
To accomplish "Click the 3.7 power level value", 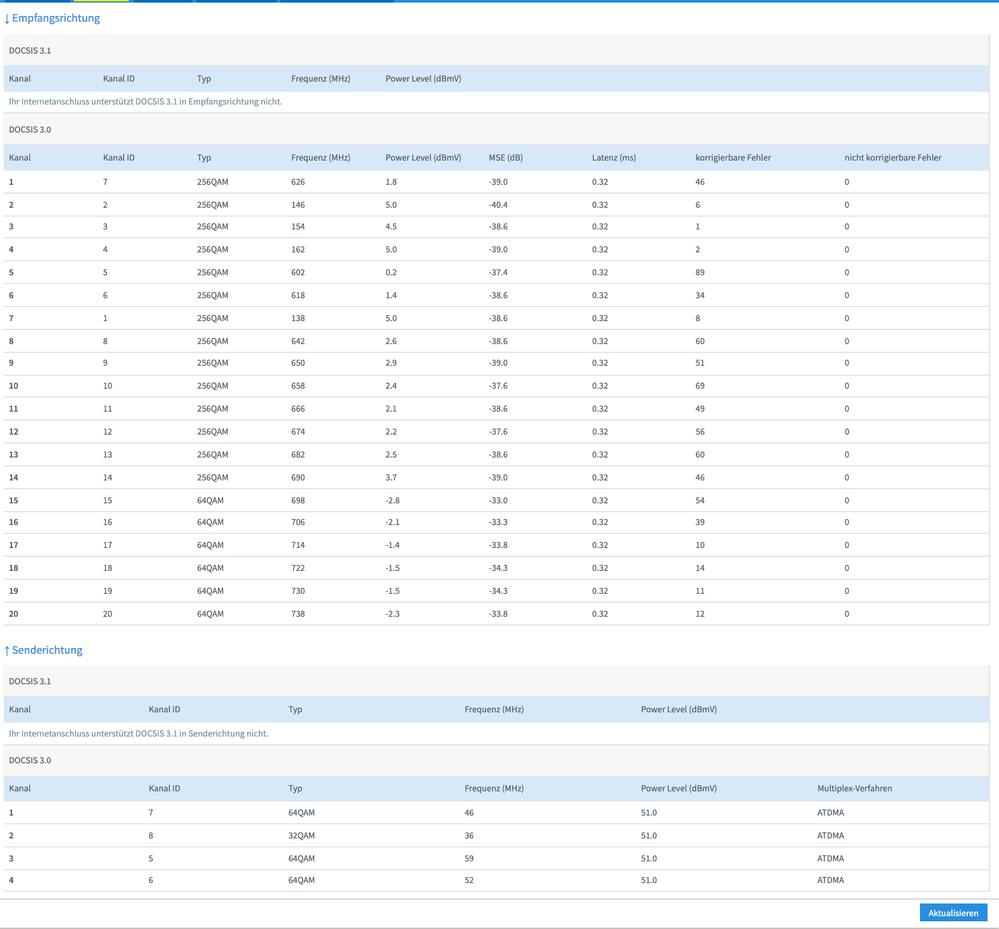I will click(x=391, y=478).
